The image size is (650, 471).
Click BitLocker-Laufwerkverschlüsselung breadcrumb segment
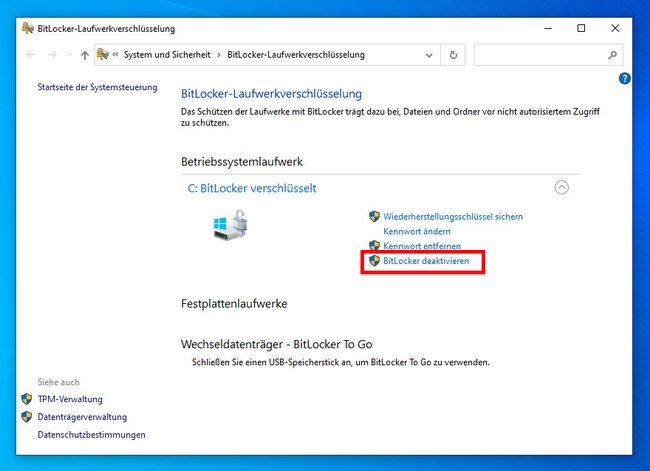click(296, 55)
